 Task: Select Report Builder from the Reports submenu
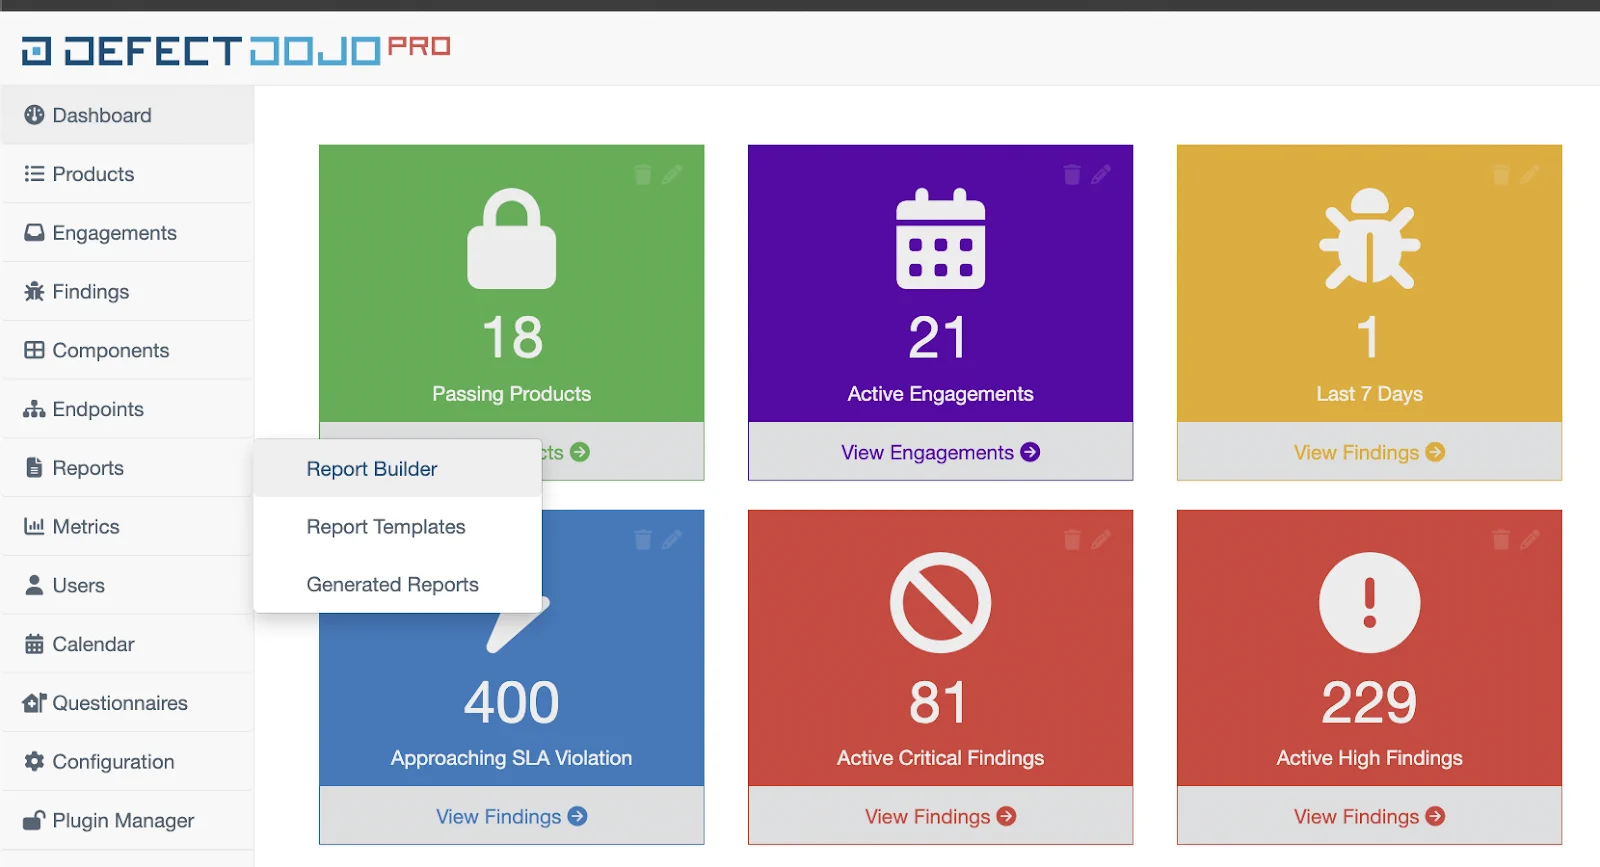372,469
